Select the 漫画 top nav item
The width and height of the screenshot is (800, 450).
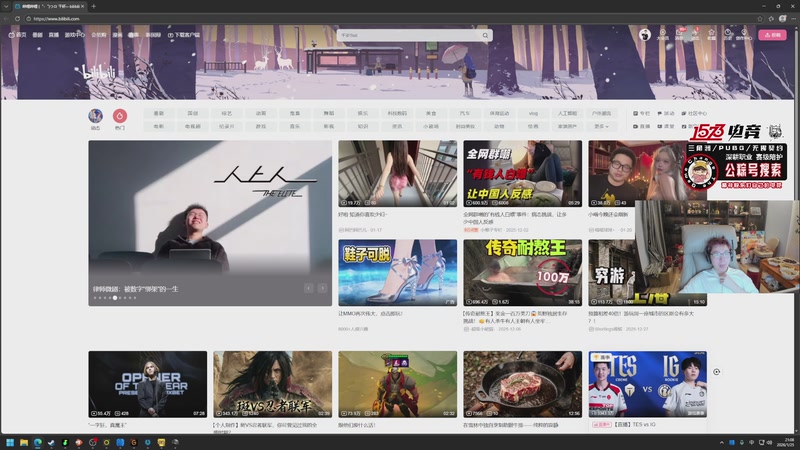point(117,35)
